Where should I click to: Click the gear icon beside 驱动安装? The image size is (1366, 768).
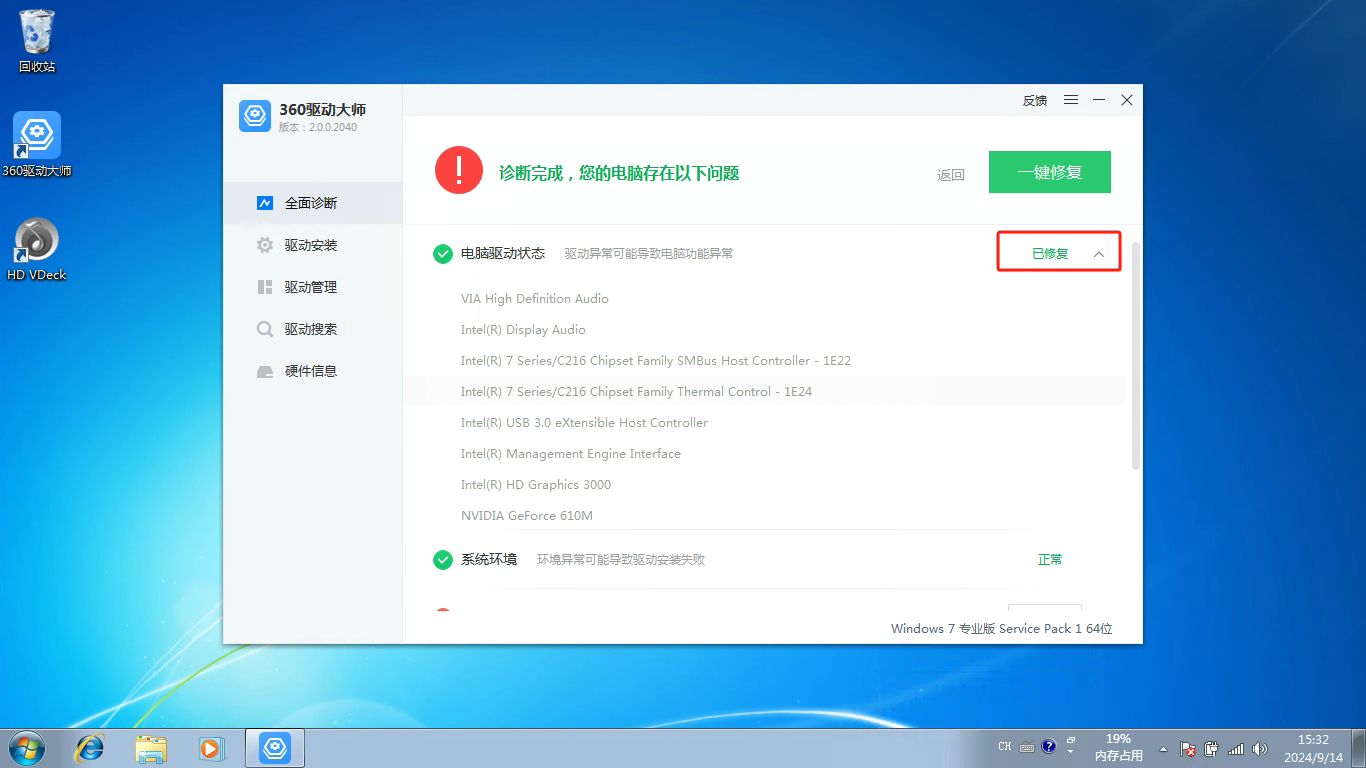pyautogui.click(x=265, y=245)
